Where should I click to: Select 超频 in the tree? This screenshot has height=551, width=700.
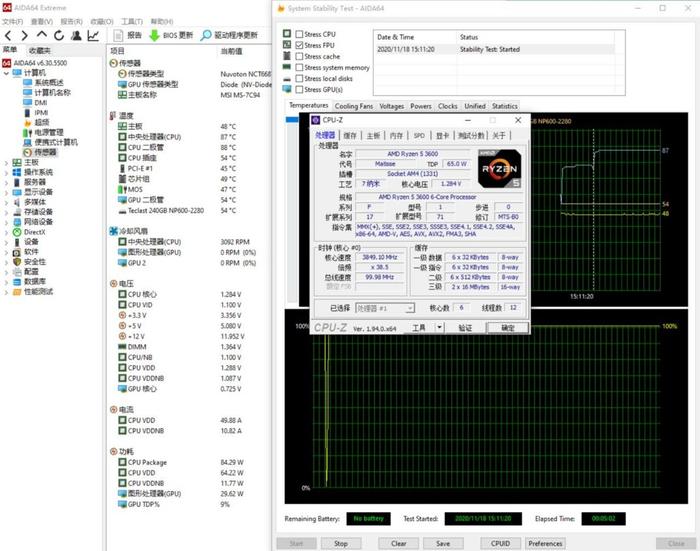pos(42,122)
